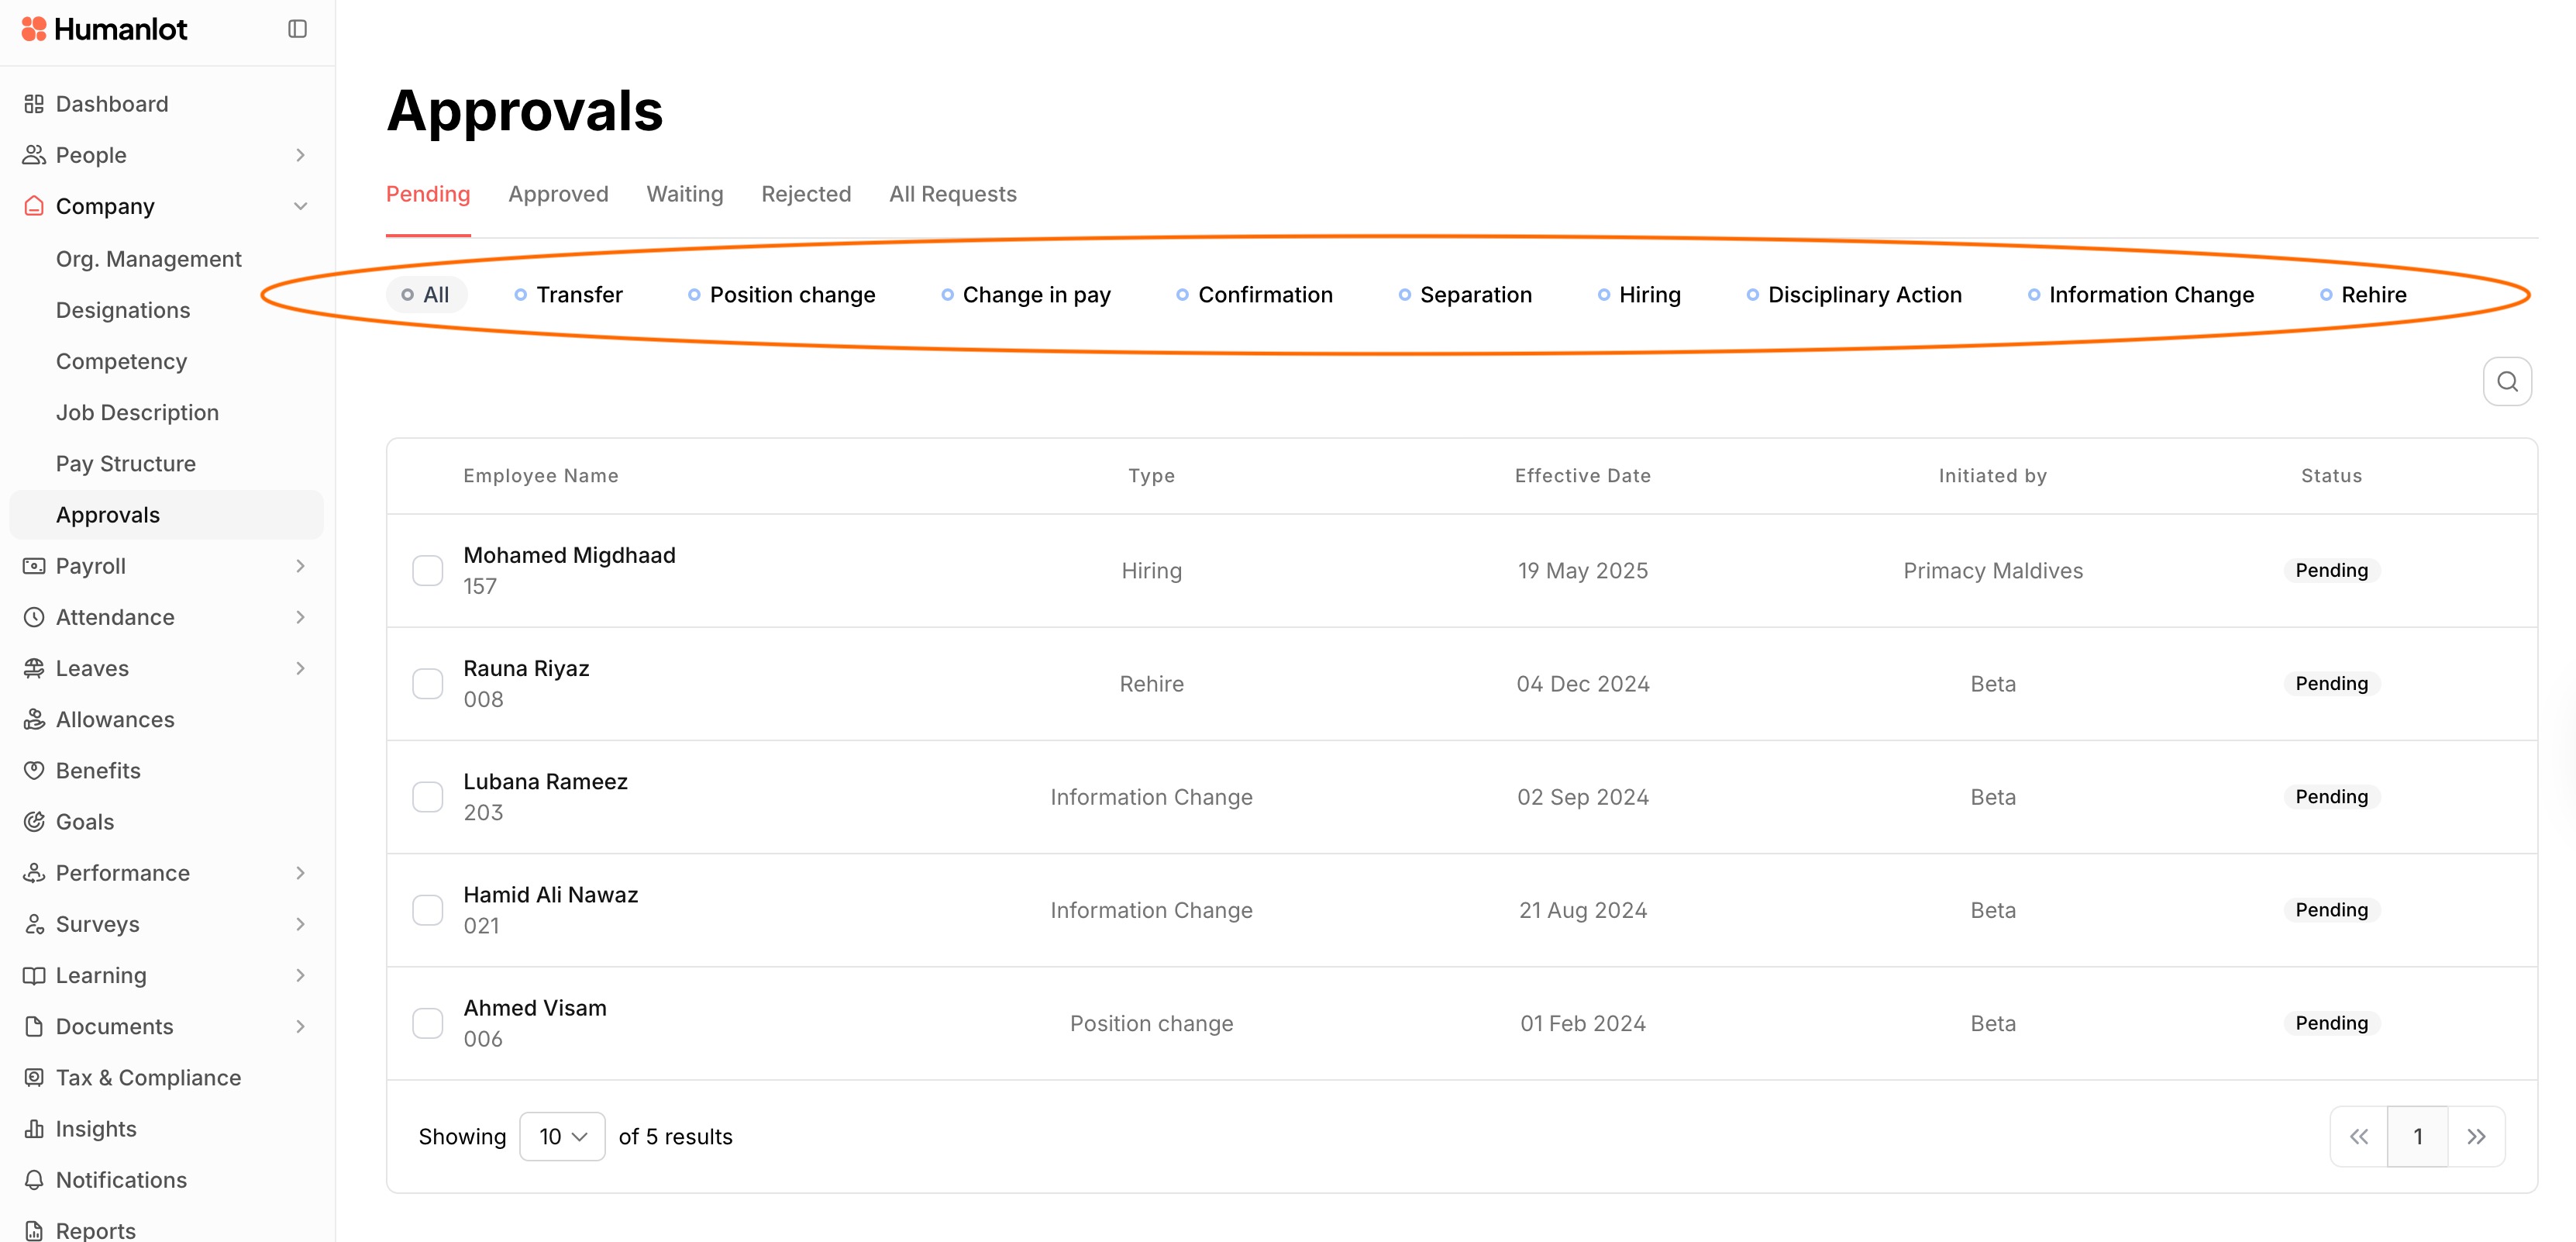Switch to the Approved tab

click(558, 194)
